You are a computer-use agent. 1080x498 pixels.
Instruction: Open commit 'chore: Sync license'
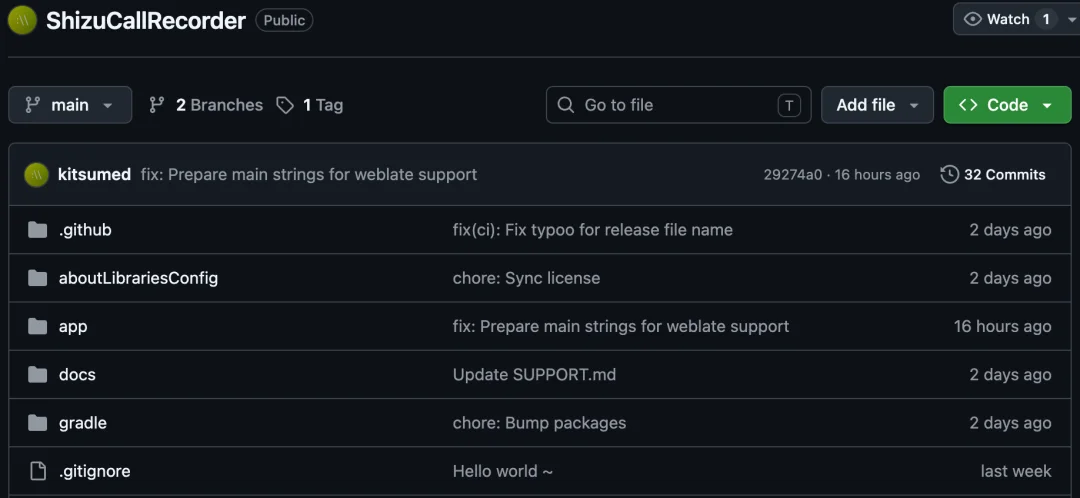[x=526, y=278]
